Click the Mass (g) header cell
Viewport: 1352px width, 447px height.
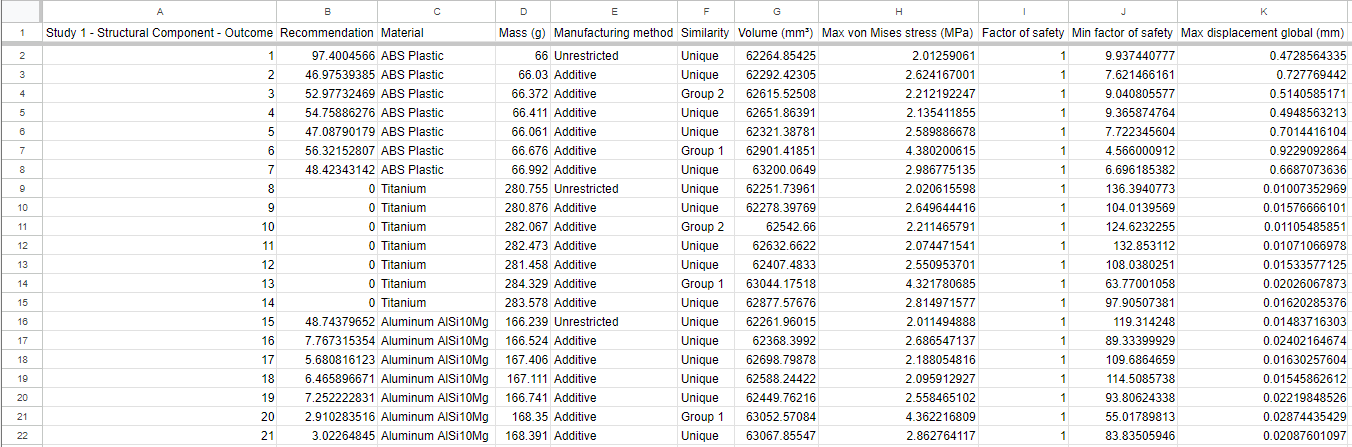pos(522,33)
